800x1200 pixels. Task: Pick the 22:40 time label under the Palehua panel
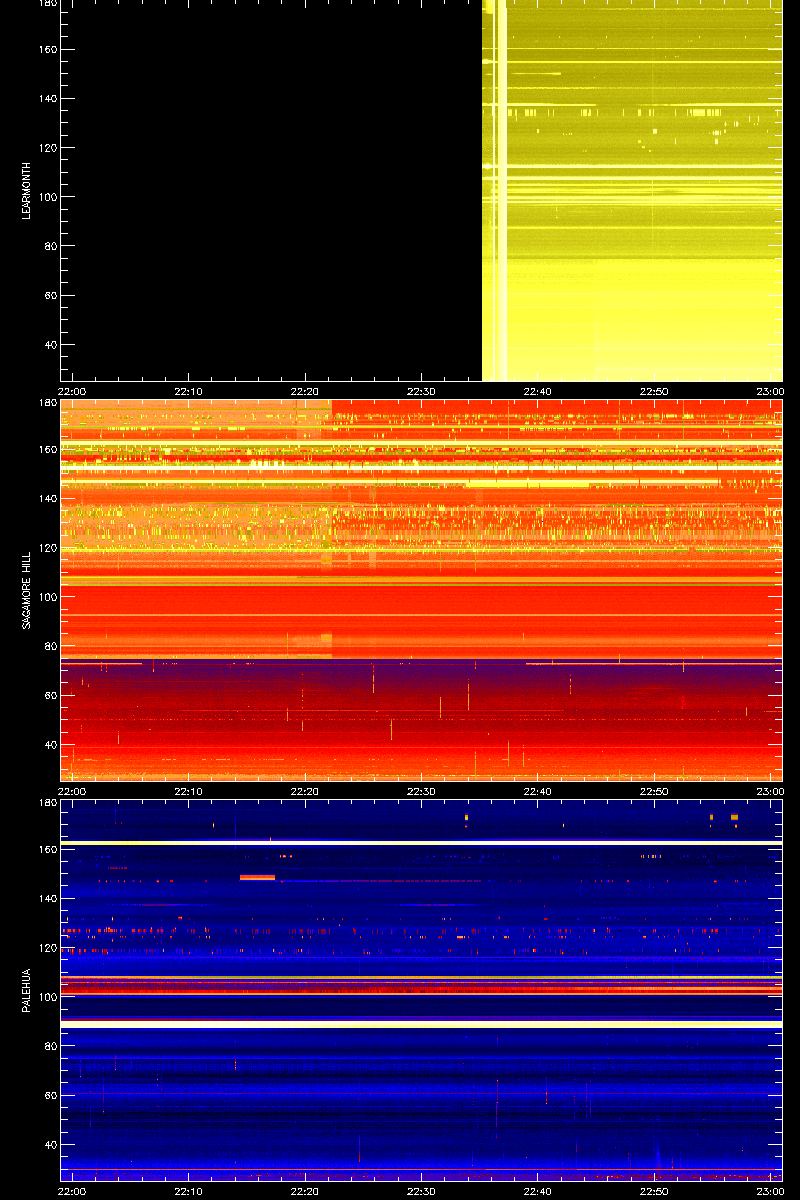tap(538, 1191)
